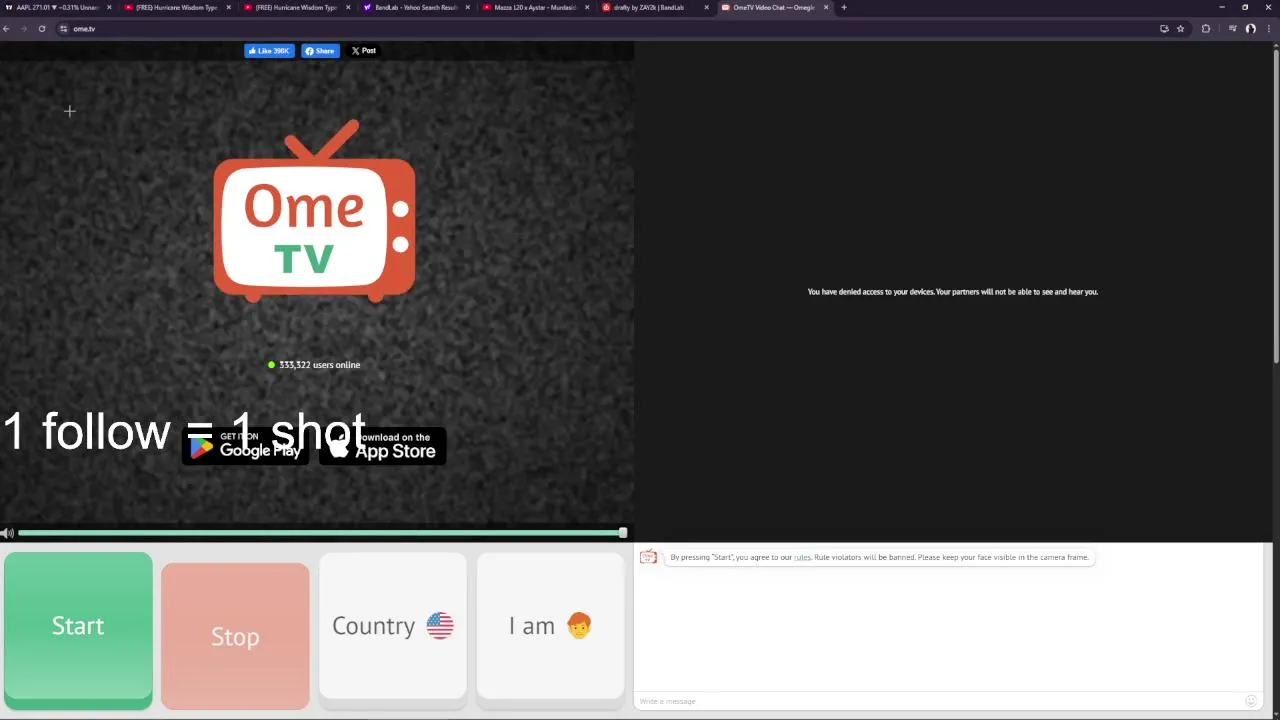This screenshot has width=1280, height=720.
Task: Click the male face emoji icon
Action: 579,626
